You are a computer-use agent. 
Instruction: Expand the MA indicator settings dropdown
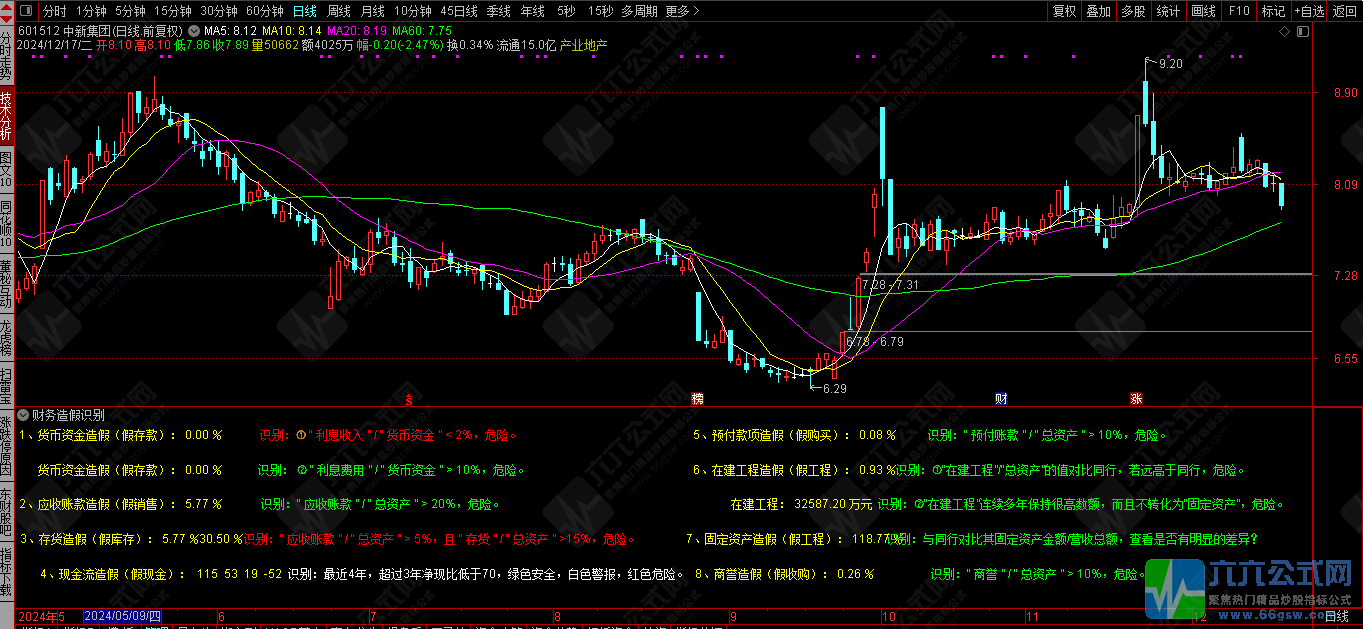(194, 31)
